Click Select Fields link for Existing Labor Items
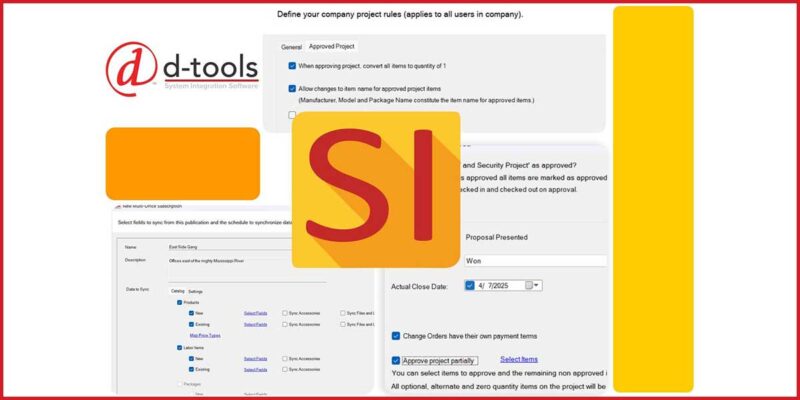 pyautogui.click(x=256, y=369)
